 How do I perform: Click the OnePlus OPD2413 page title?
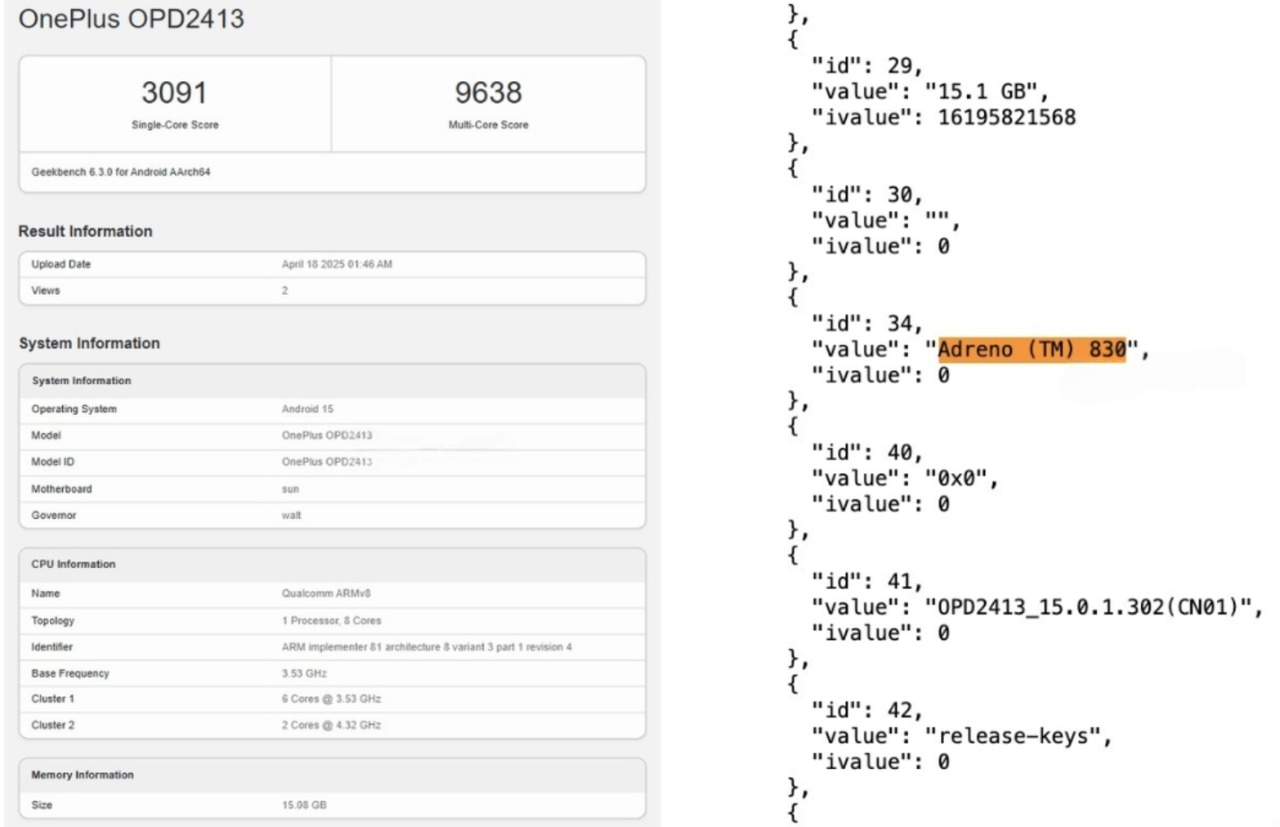(x=131, y=19)
